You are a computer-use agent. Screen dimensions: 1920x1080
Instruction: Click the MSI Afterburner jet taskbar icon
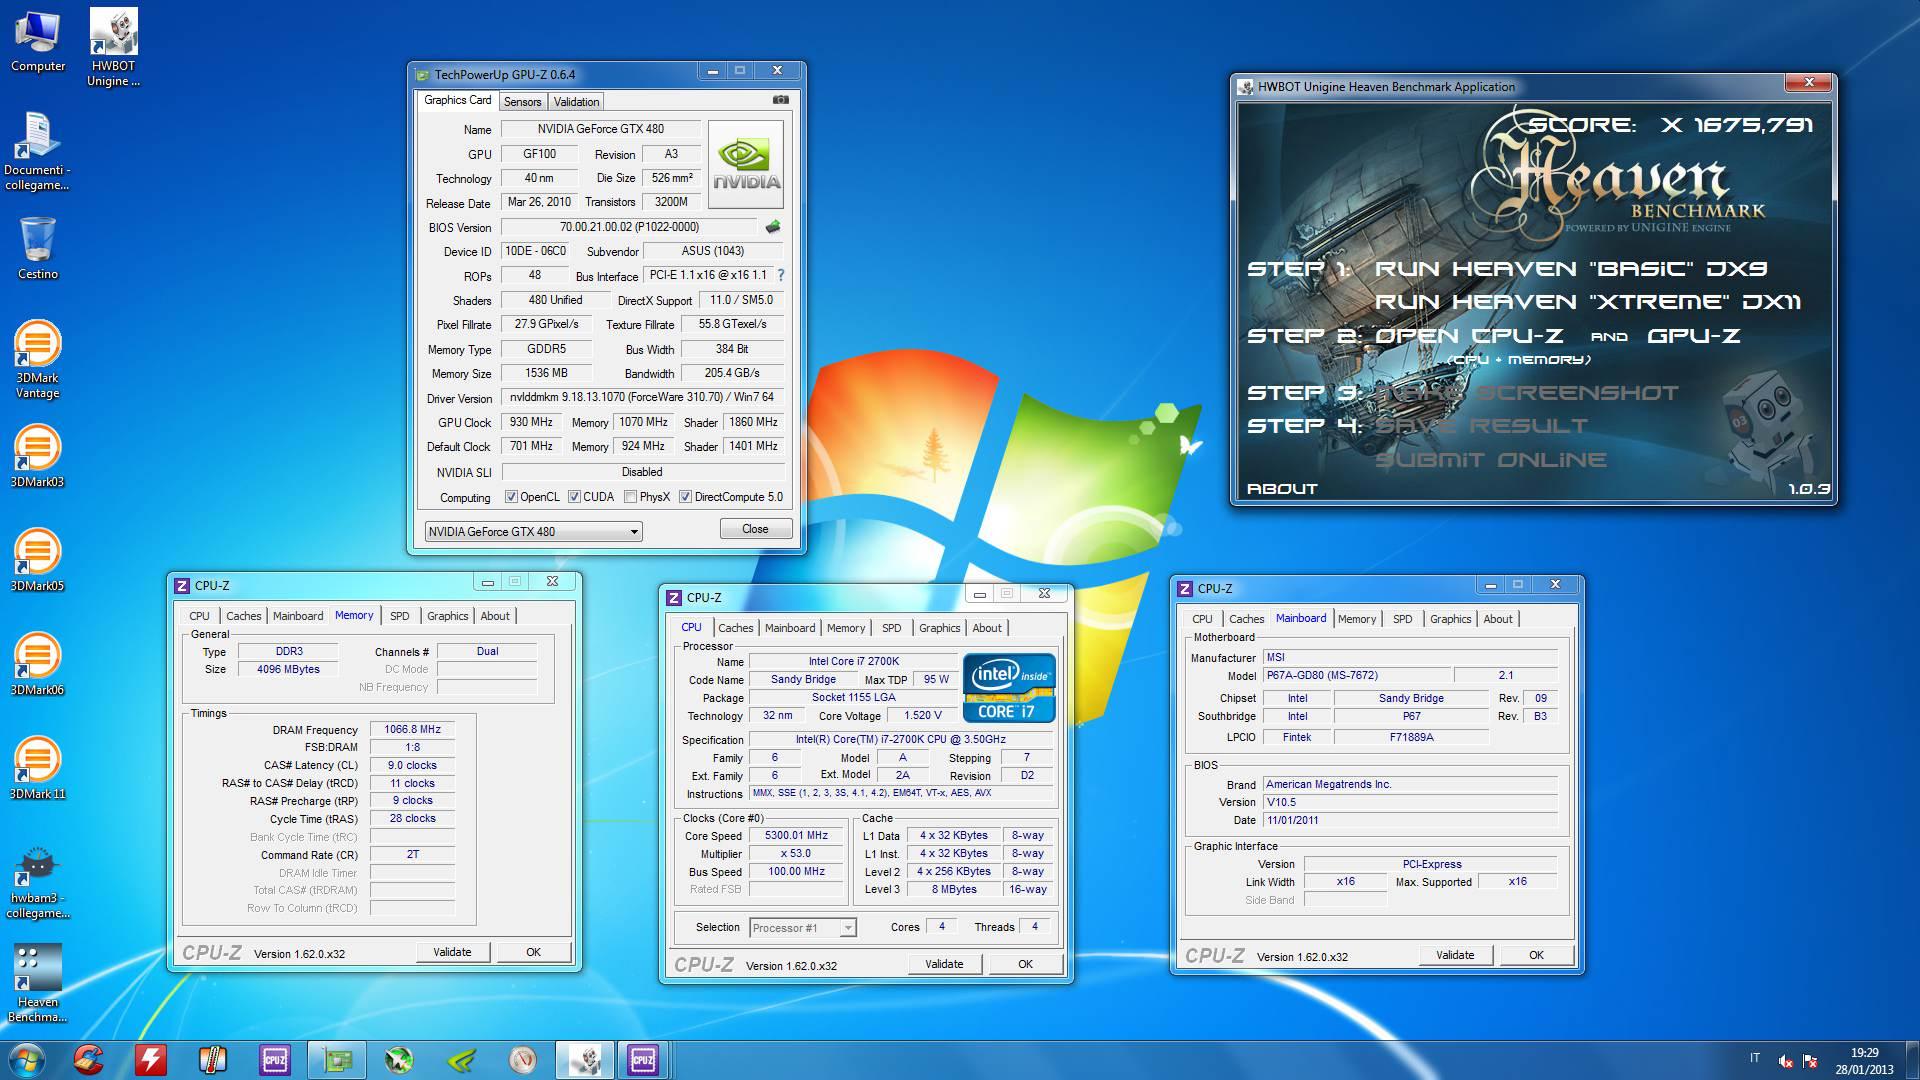click(x=399, y=1060)
